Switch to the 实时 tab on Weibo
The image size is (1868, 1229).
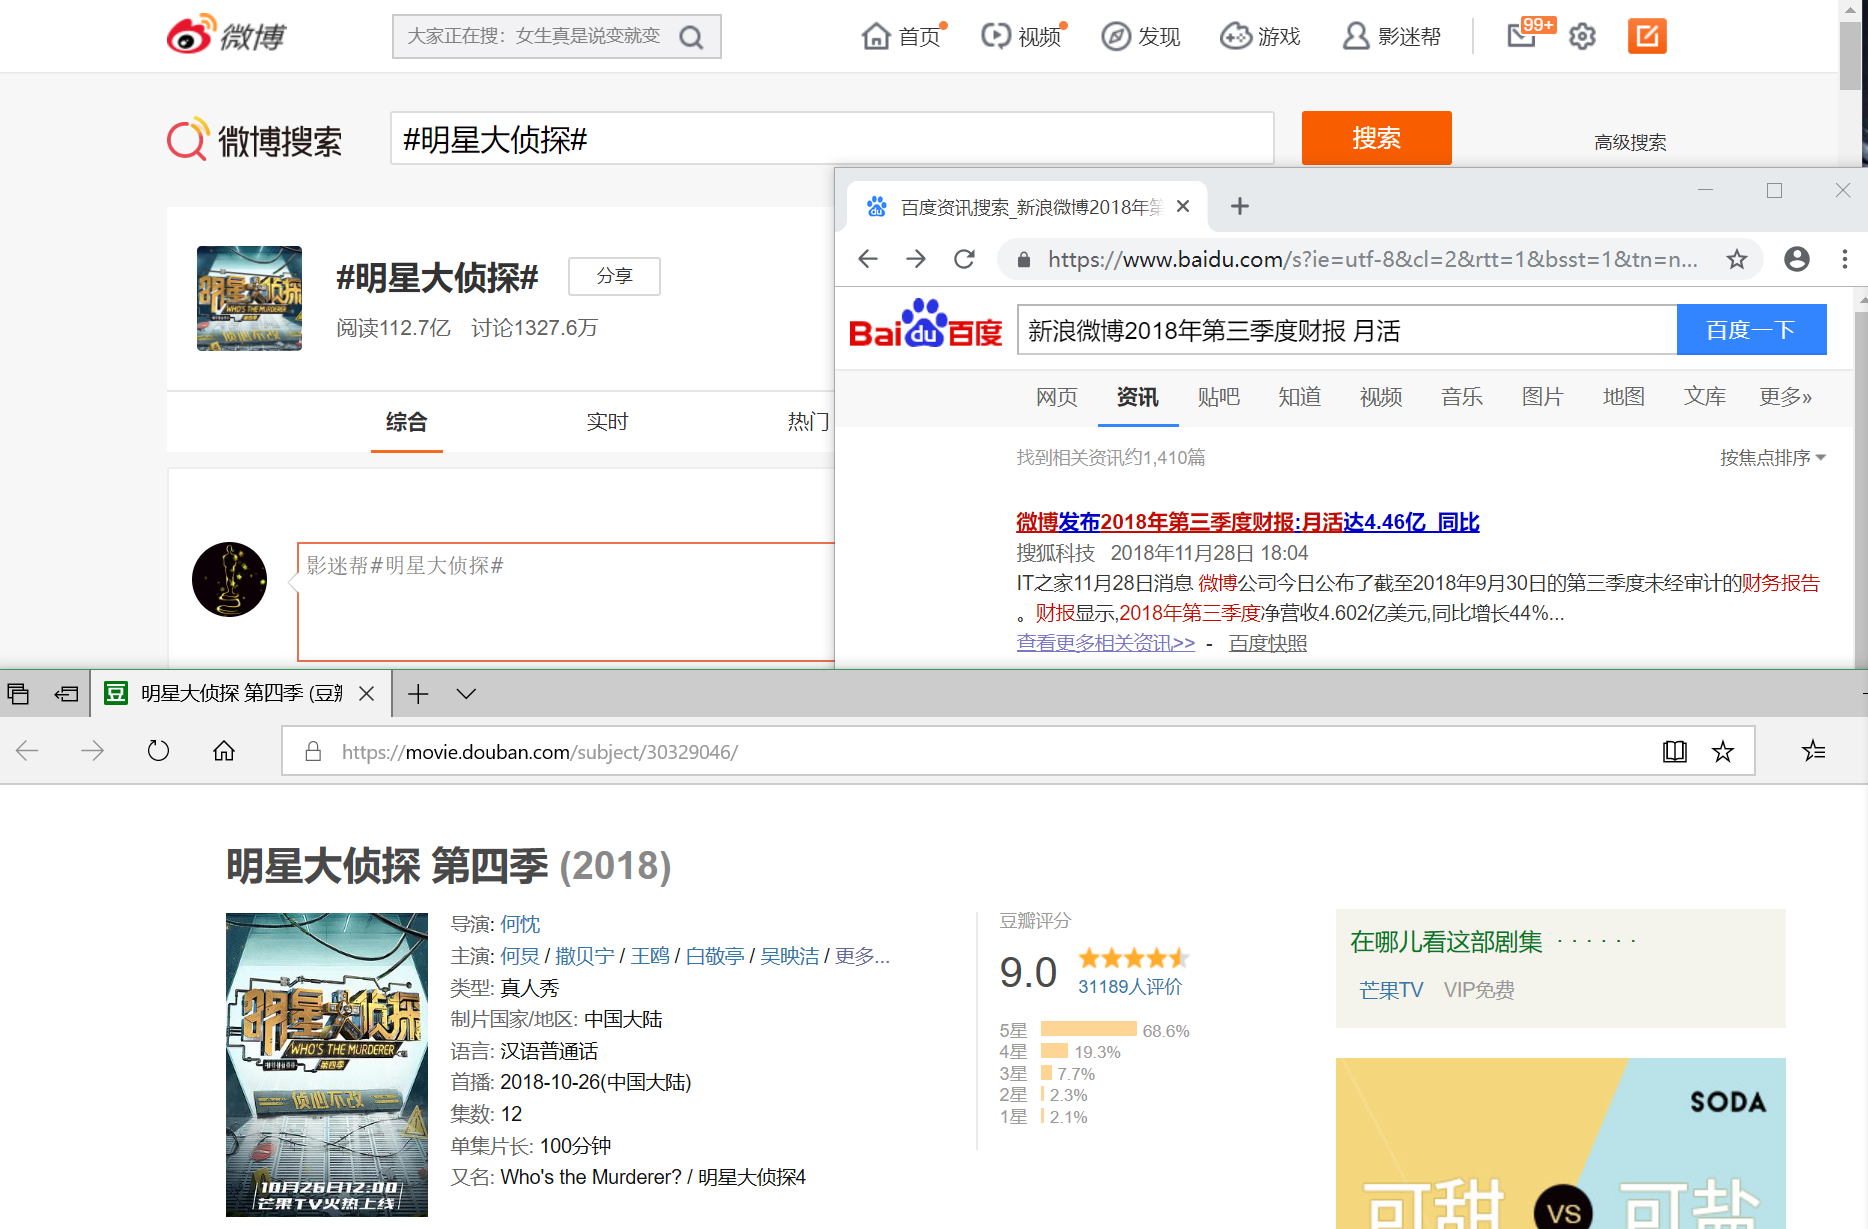pos(607,422)
